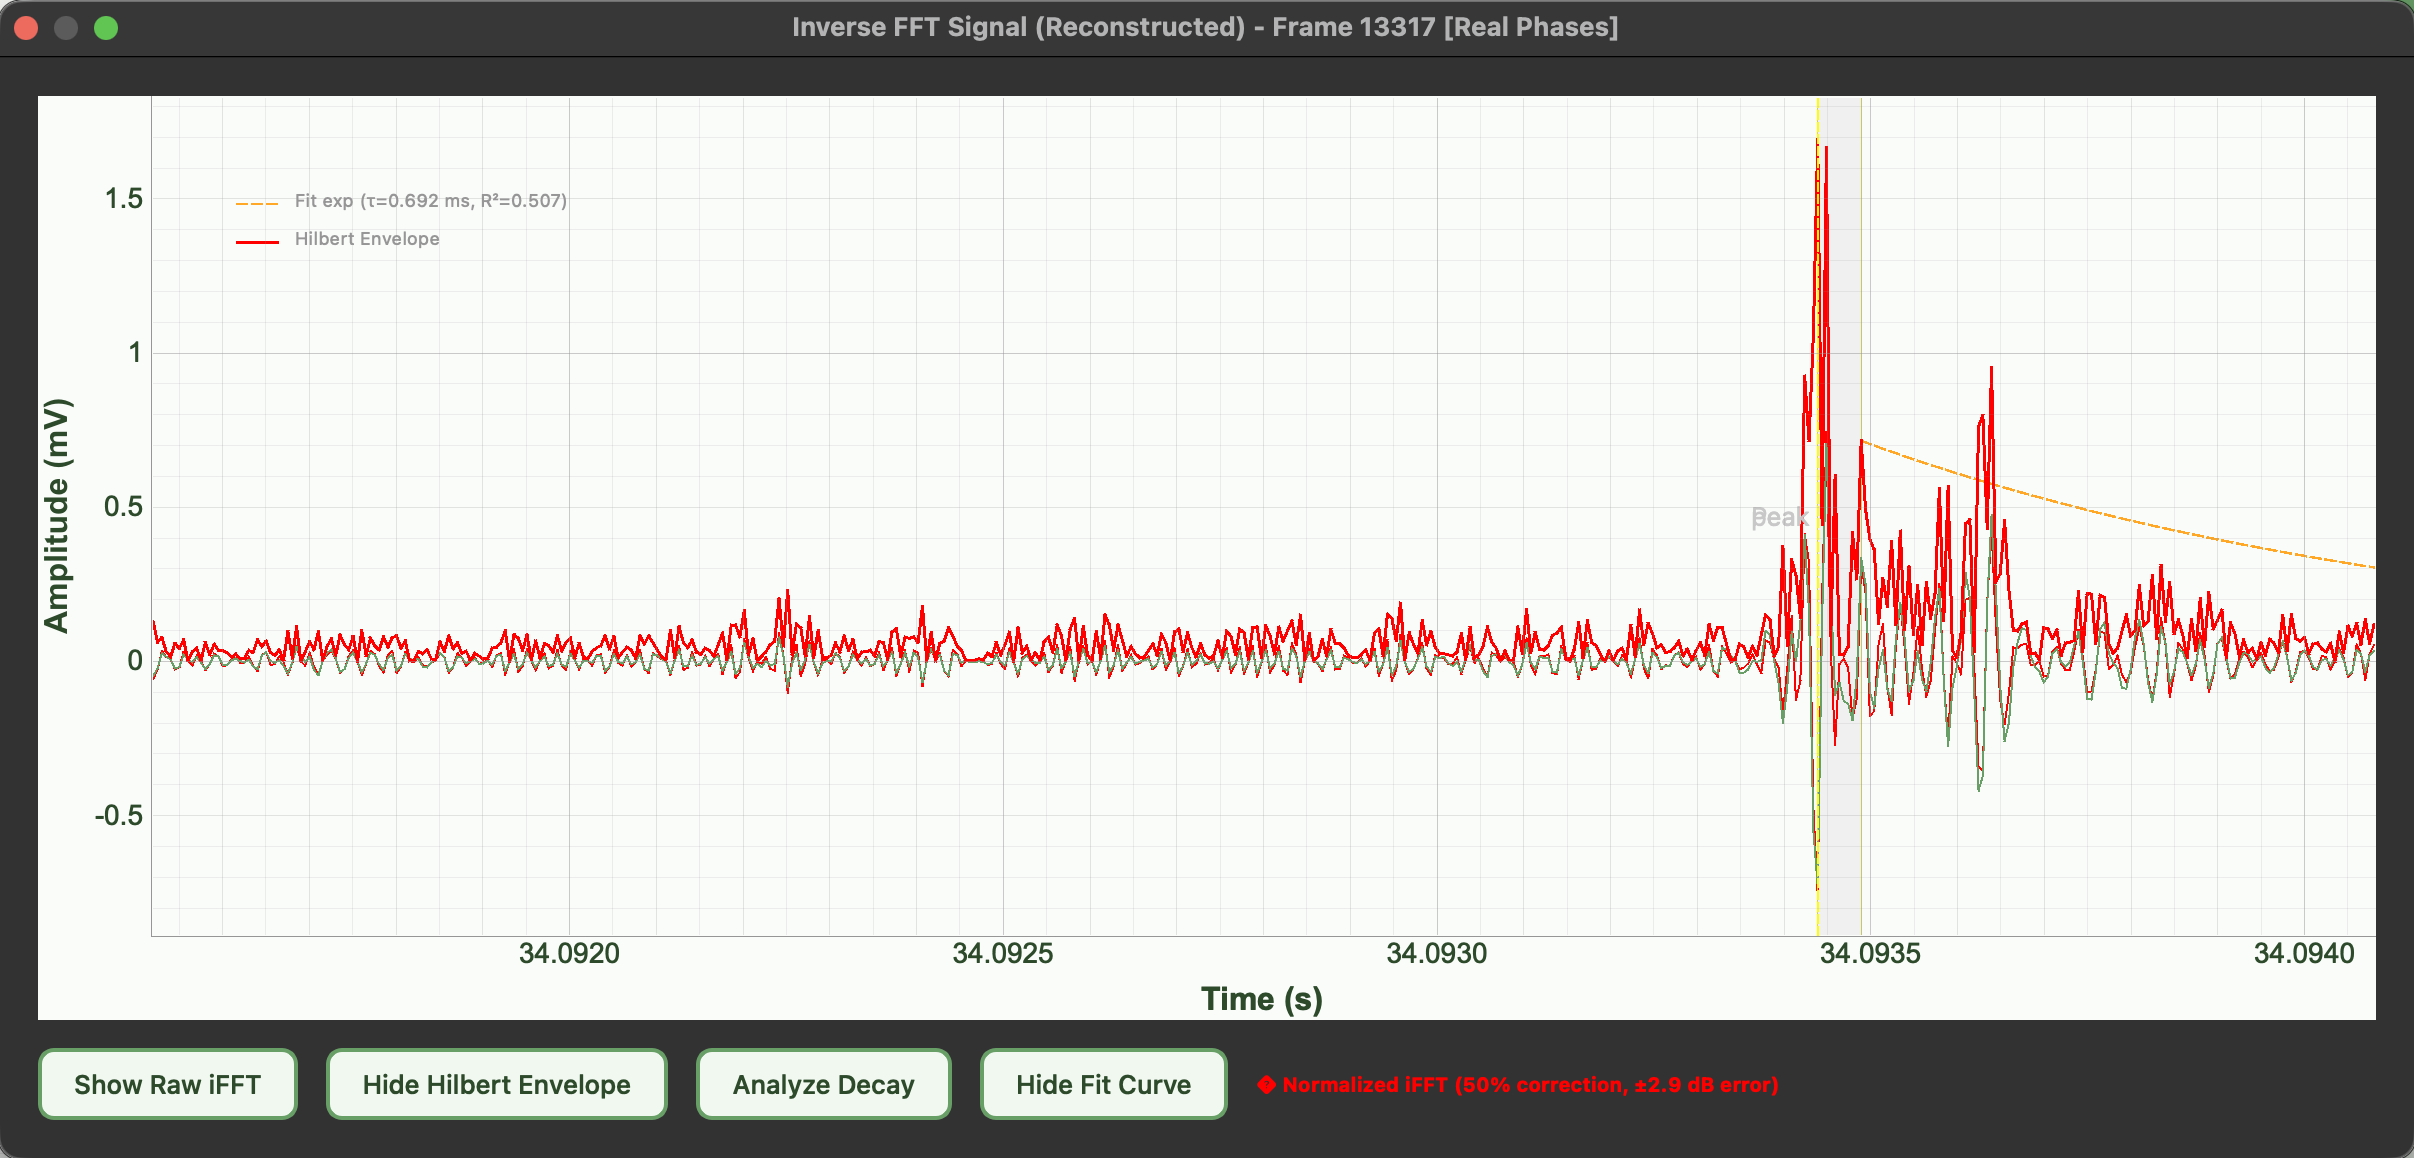Screen dimensions: 2414x1158
Task: Click the Hilbert Envelope legend entry
Action: click(367, 239)
